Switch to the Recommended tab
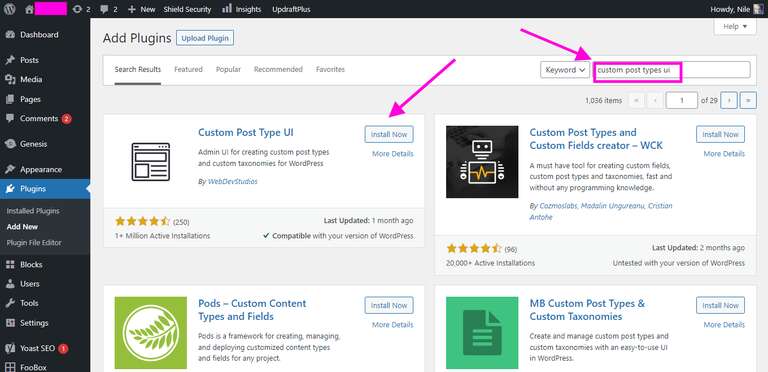Image resolution: width=768 pixels, height=372 pixels. coord(278,70)
